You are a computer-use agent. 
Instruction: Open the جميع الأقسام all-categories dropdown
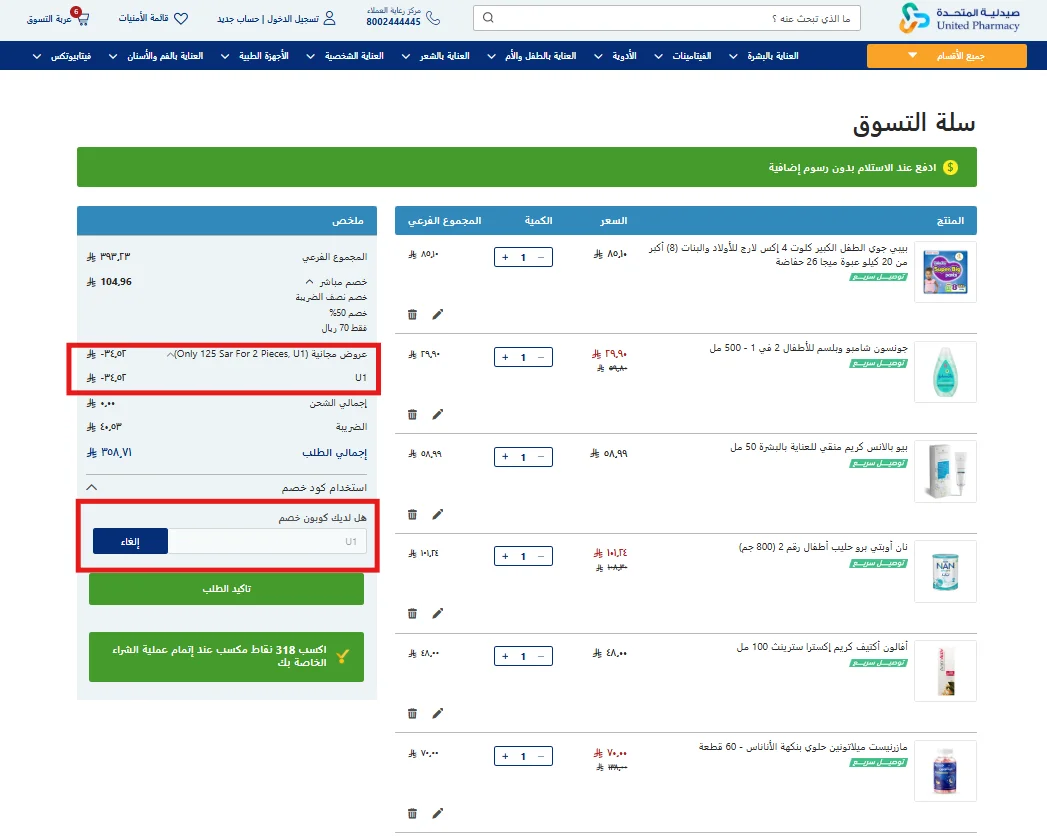point(946,56)
